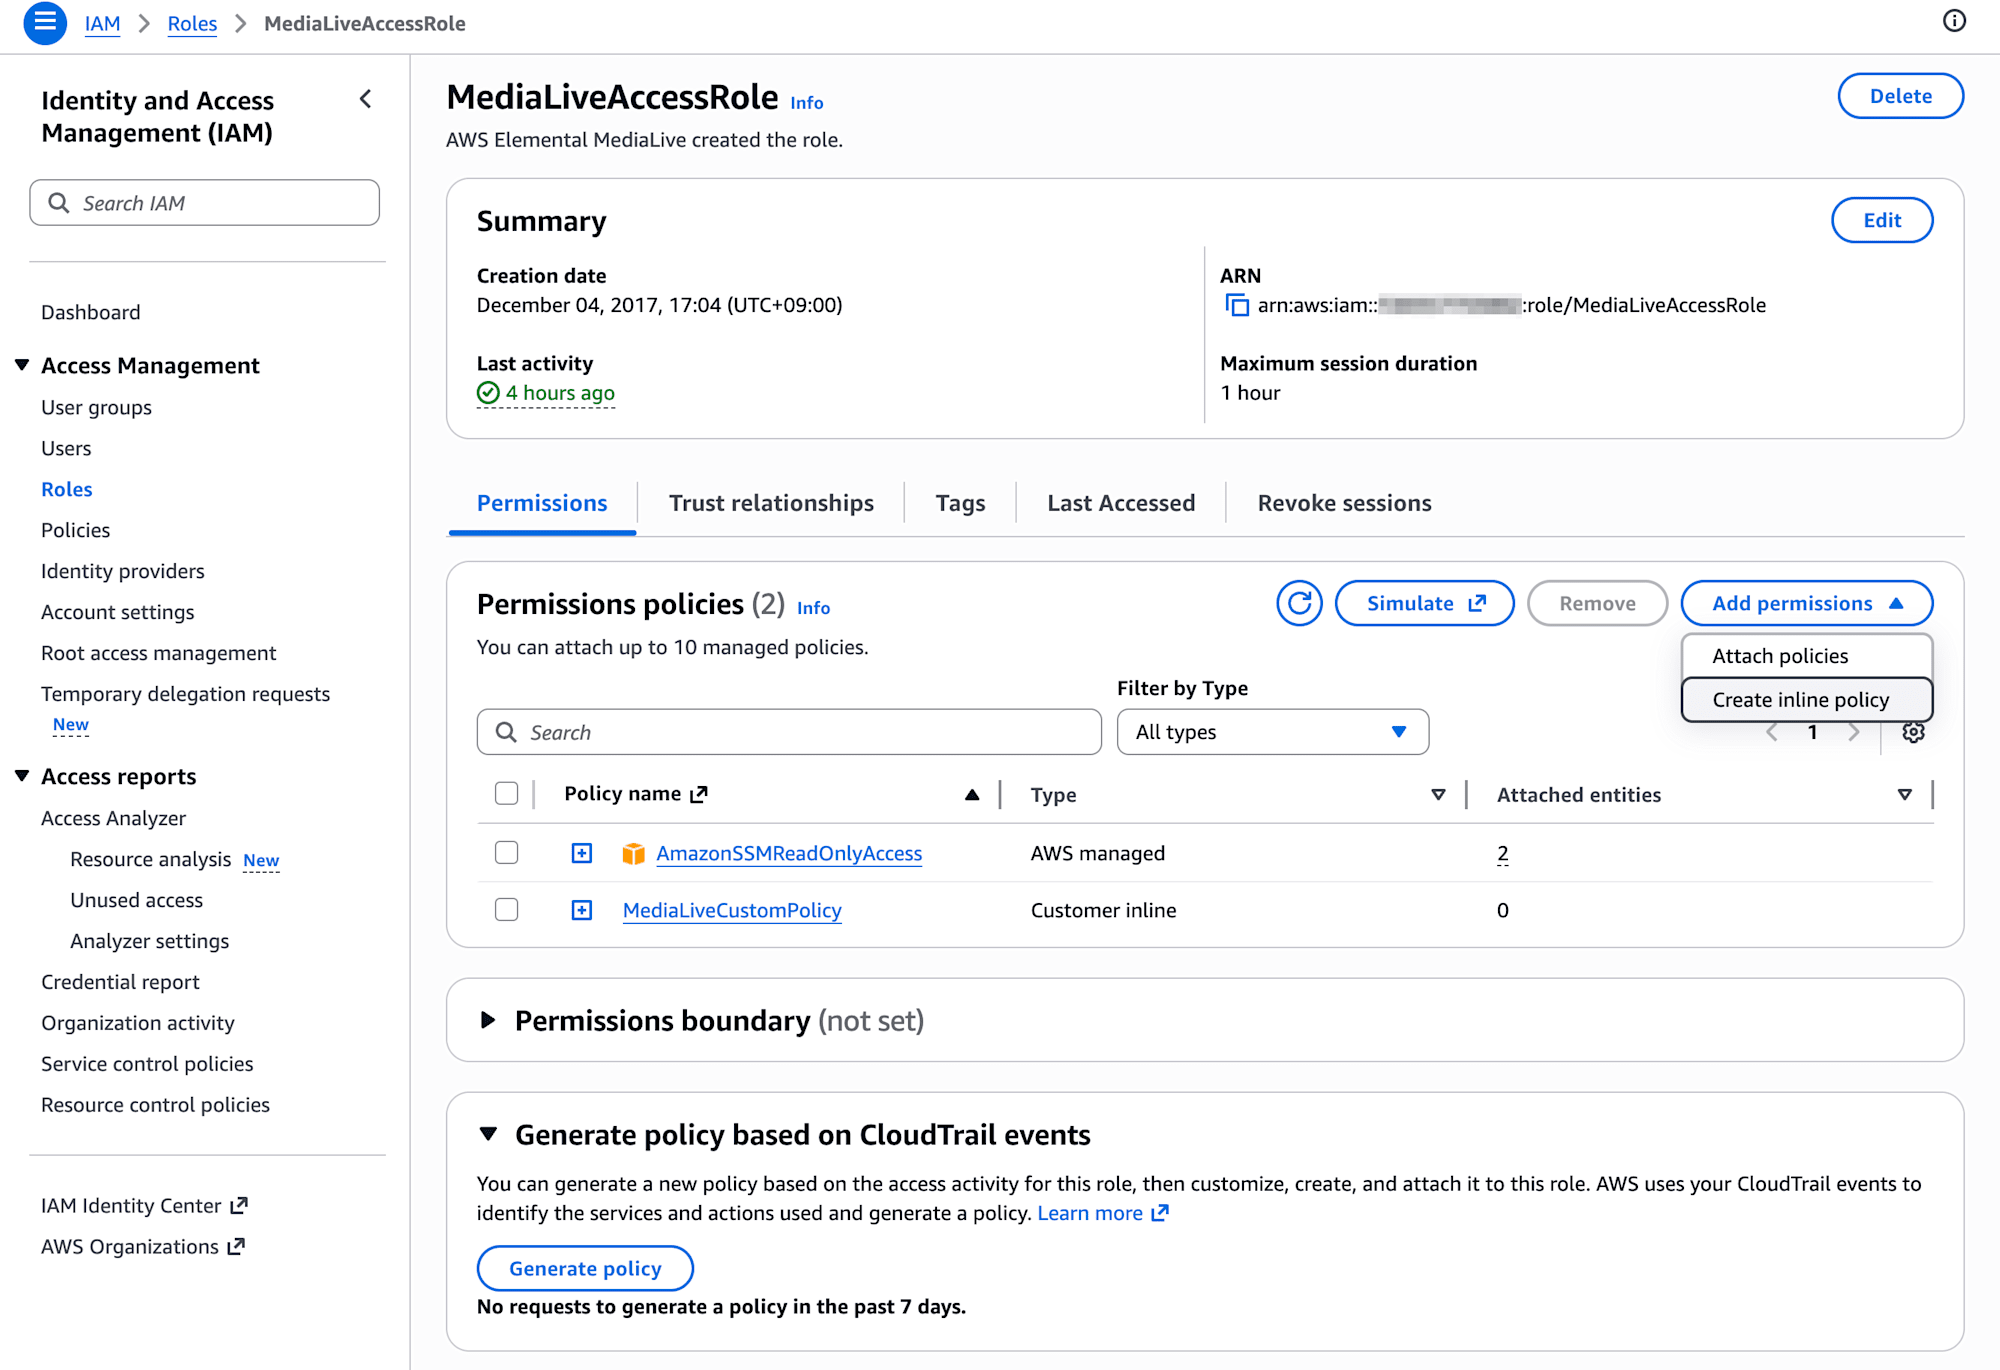This screenshot has height=1370, width=2000.
Task: Open the Filter by Type dropdown
Action: coord(1272,732)
